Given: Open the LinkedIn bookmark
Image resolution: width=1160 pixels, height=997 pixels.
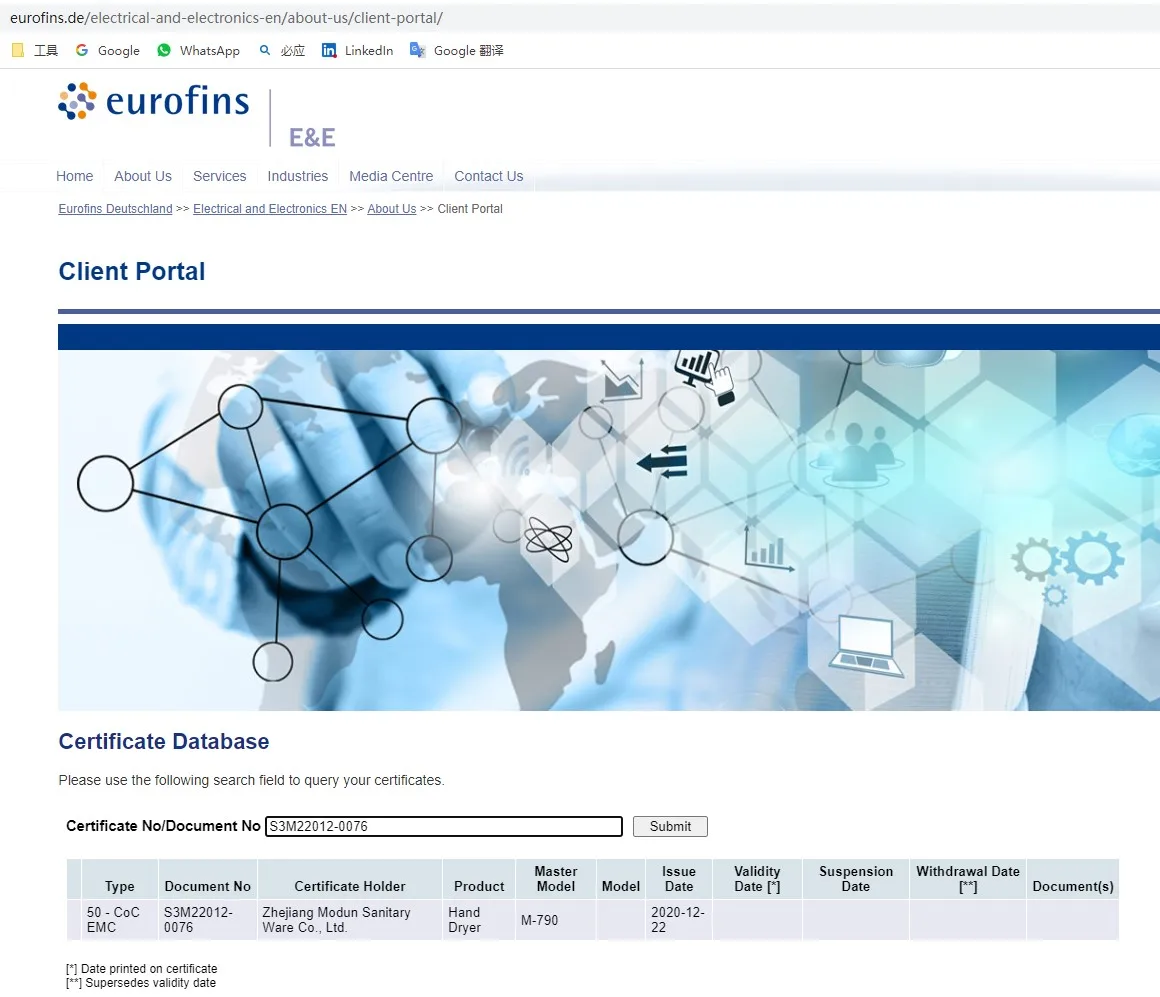Looking at the screenshot, I should (x=357, y=50).
